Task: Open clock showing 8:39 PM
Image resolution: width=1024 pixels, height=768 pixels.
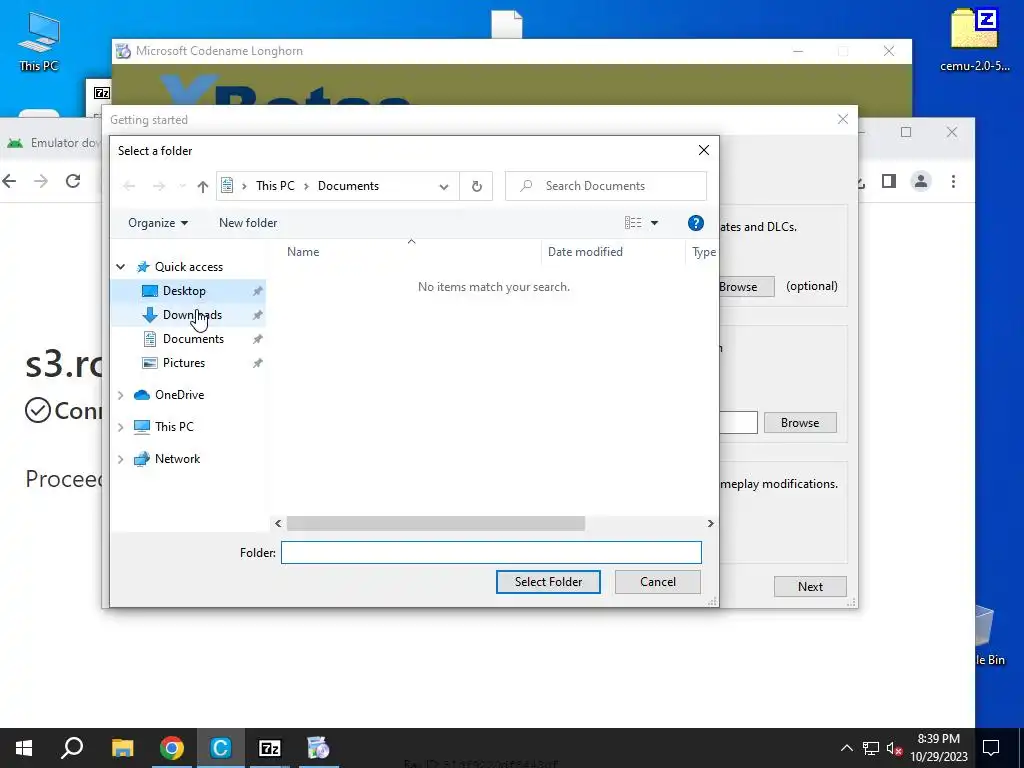Action: coord(938,748)
